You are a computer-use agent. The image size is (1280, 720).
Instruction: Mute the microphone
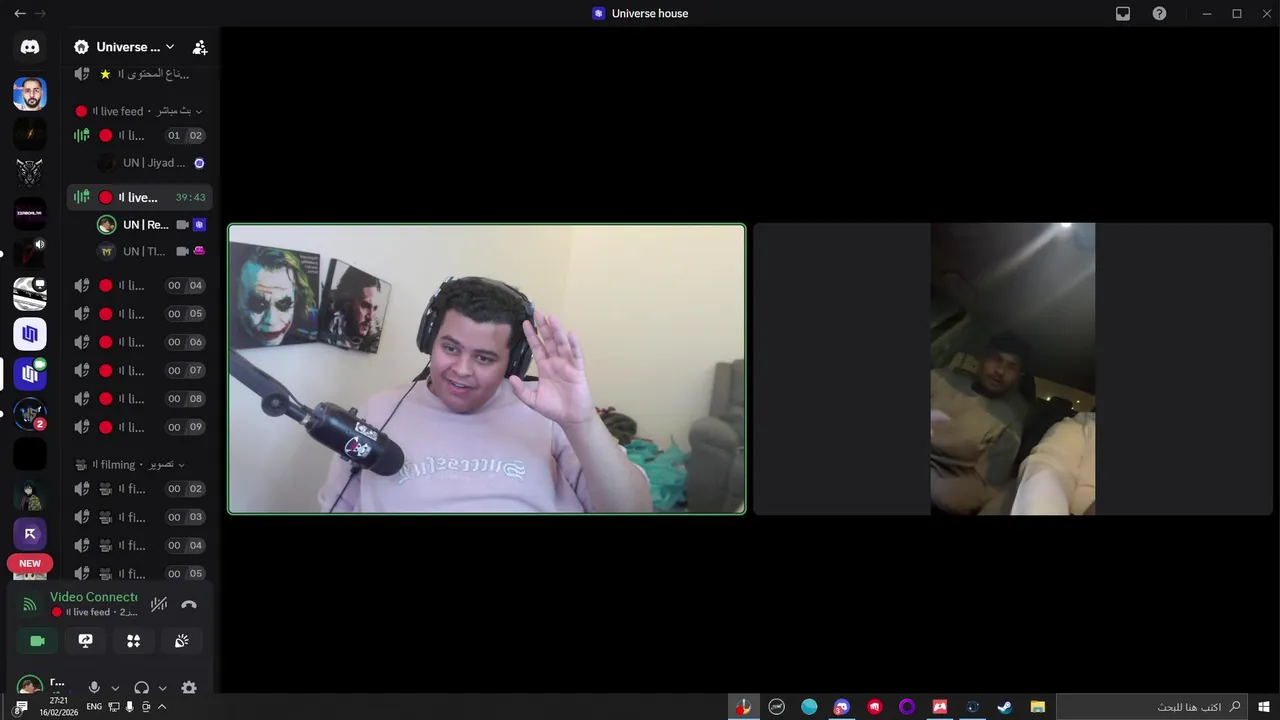pos(94,688)
